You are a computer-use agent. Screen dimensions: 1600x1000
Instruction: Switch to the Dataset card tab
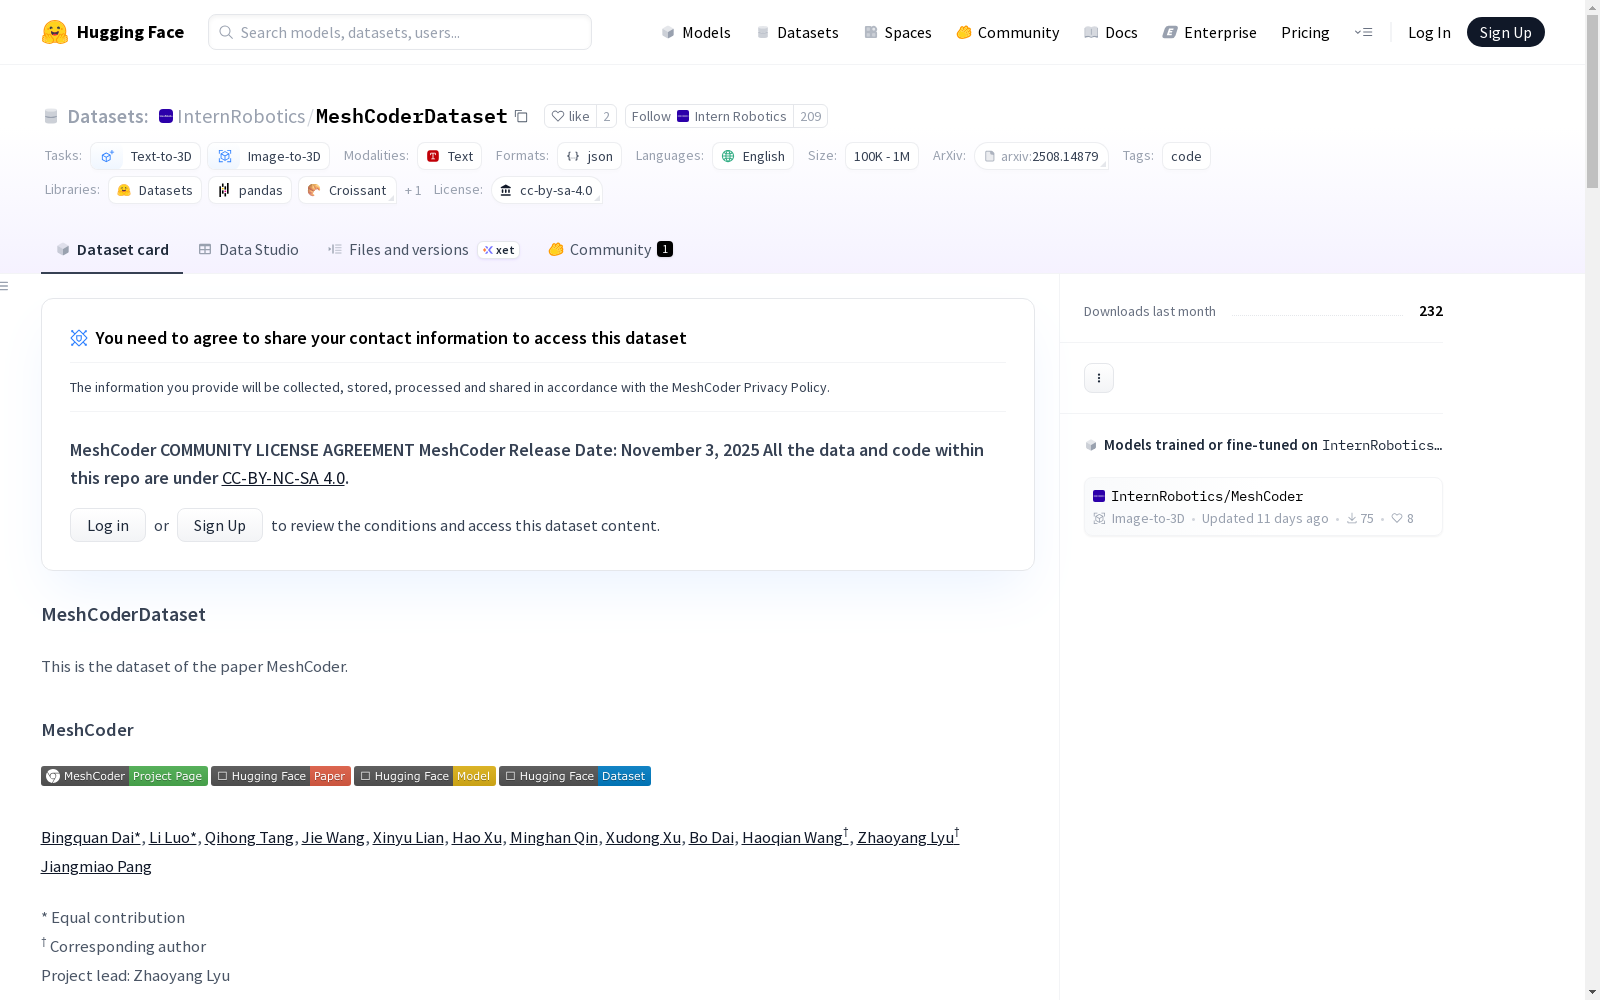tap(112, 250)
